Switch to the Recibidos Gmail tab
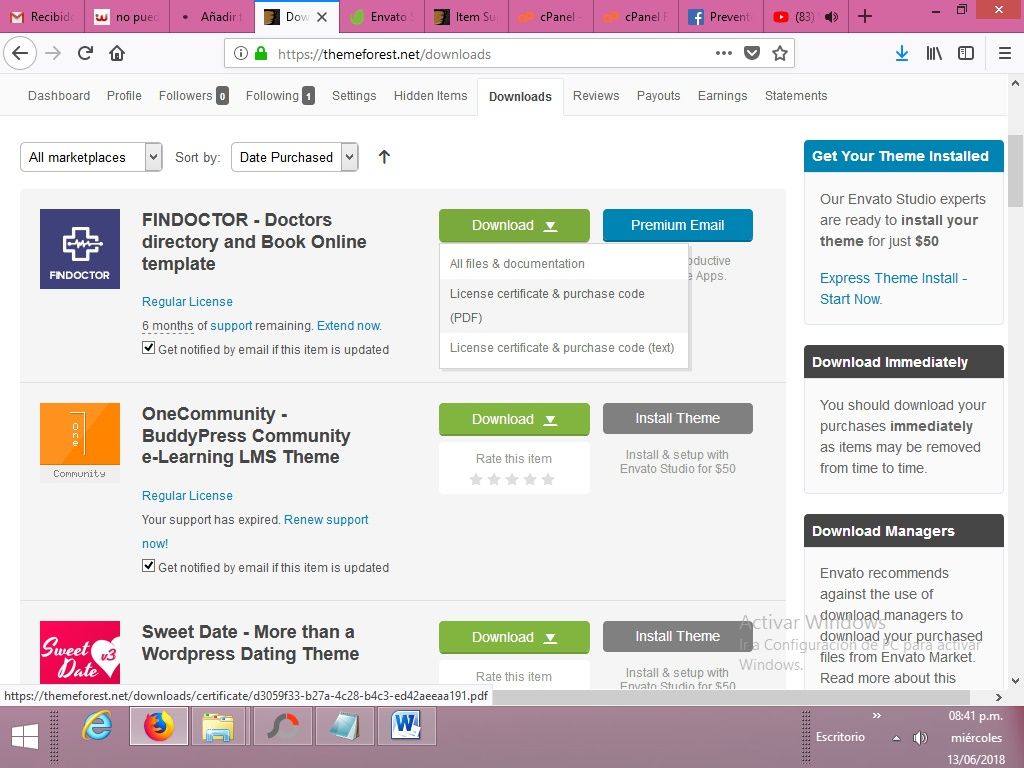Screen dimensions: 1024x768 tap(43, 17)
